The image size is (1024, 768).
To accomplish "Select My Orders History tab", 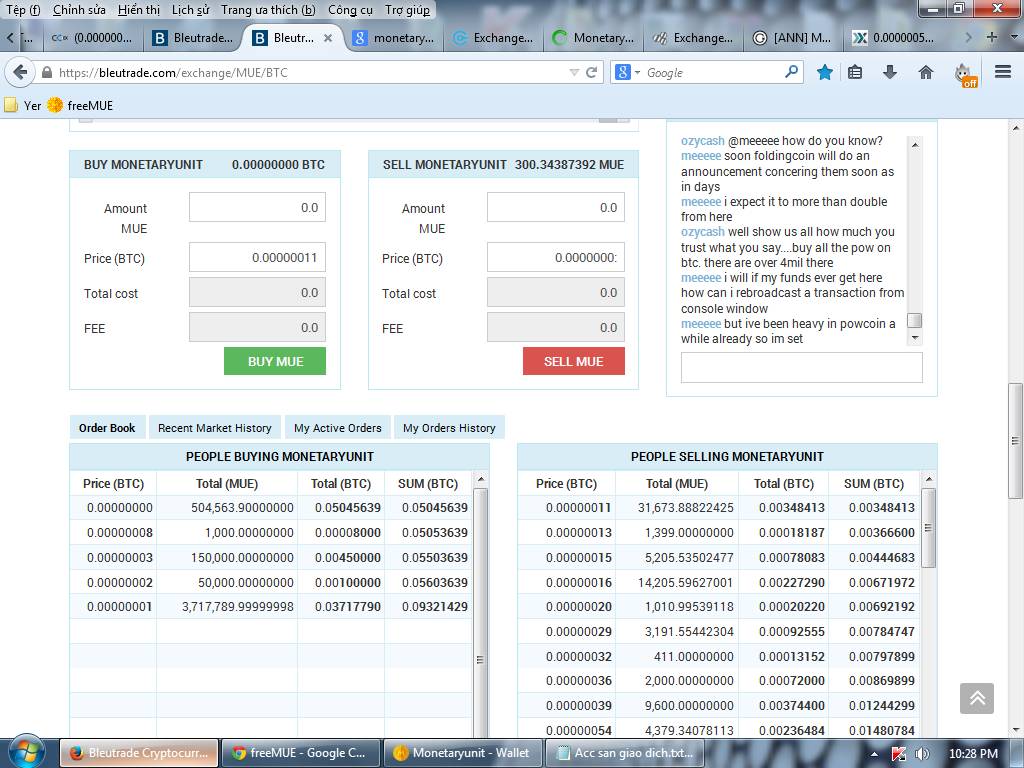I will pos(449,428).
